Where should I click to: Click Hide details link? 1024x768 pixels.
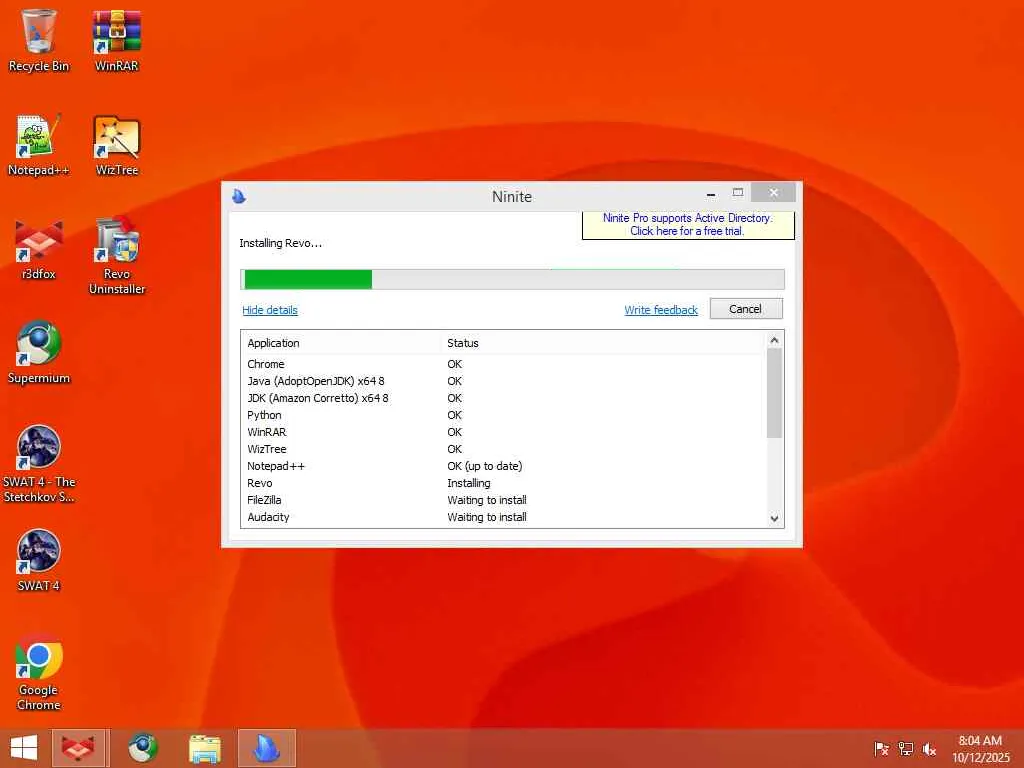[x=270, y=310]
